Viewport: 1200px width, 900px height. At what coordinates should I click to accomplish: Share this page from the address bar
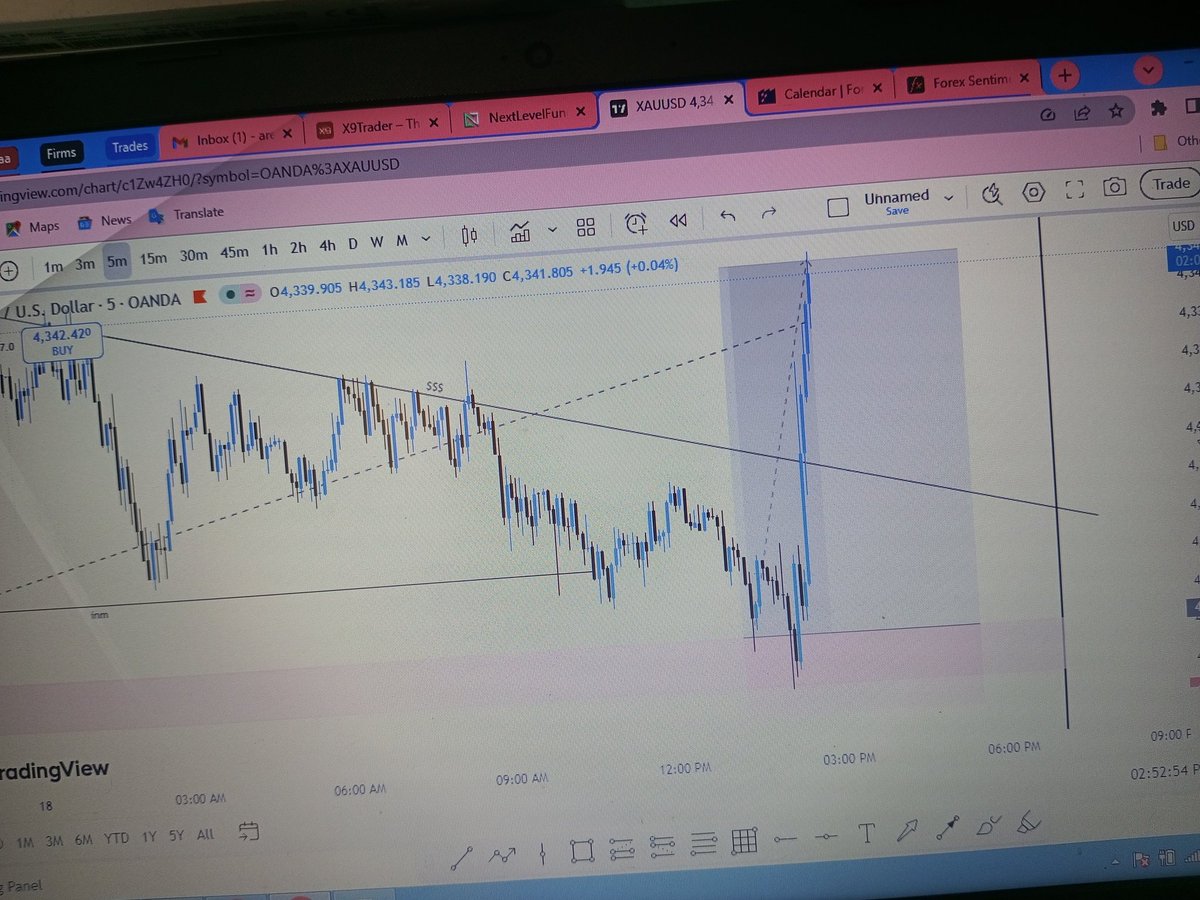[1082, 113]
